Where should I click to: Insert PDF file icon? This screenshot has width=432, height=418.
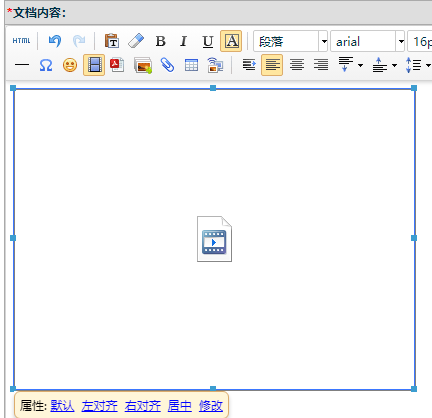point(117,65)
